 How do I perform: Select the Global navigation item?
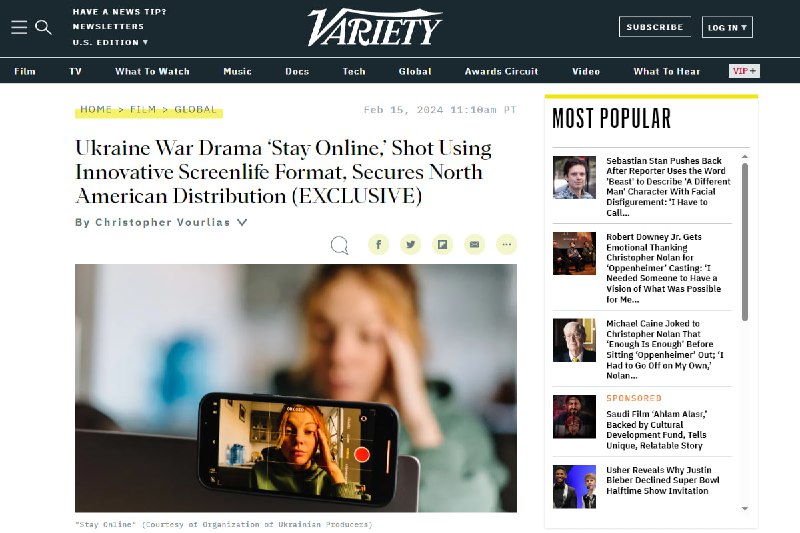coord(415,71)
